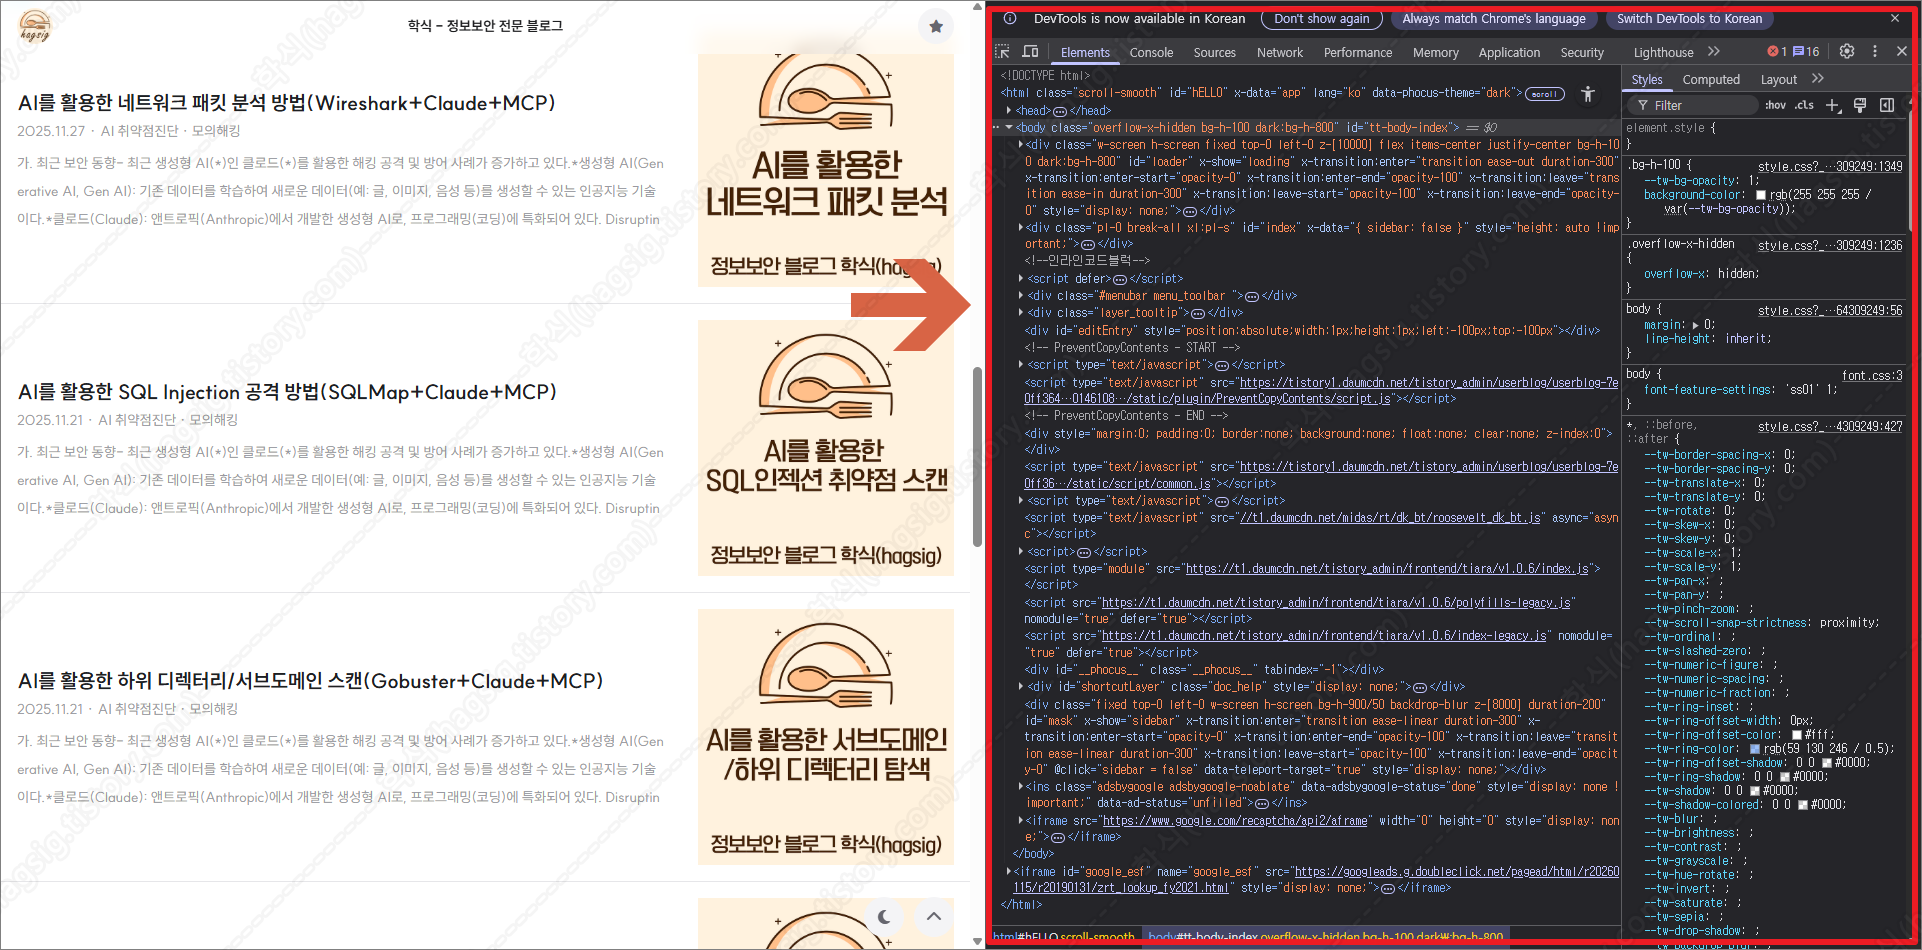Select the inspect element picker icon
This screenshot has width=1922, height=950.
(x=1003, y=52)
